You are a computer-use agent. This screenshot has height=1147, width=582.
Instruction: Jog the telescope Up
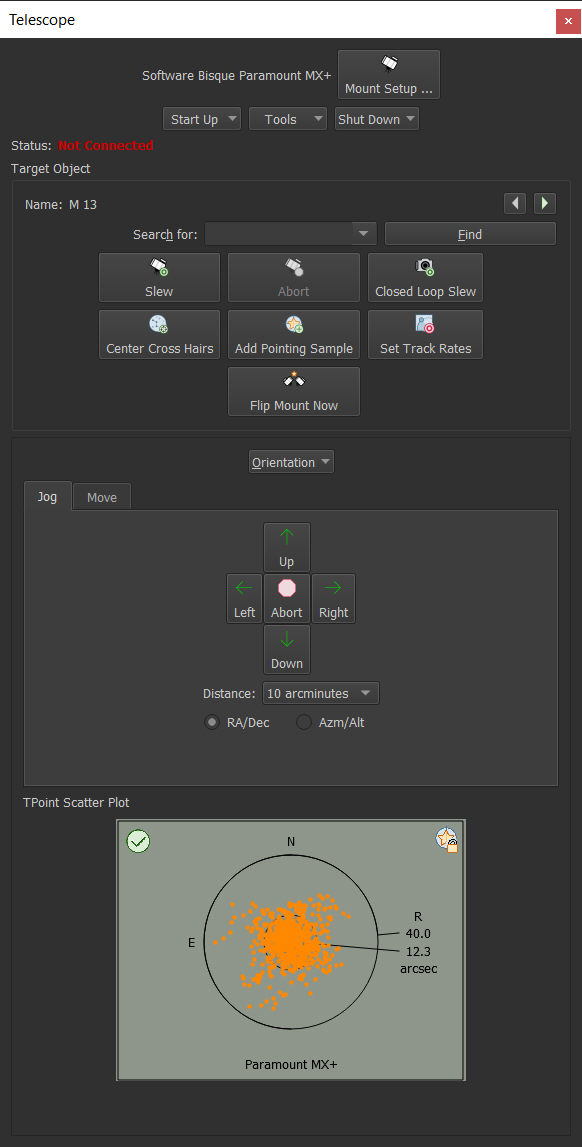[x=287, y=547]
